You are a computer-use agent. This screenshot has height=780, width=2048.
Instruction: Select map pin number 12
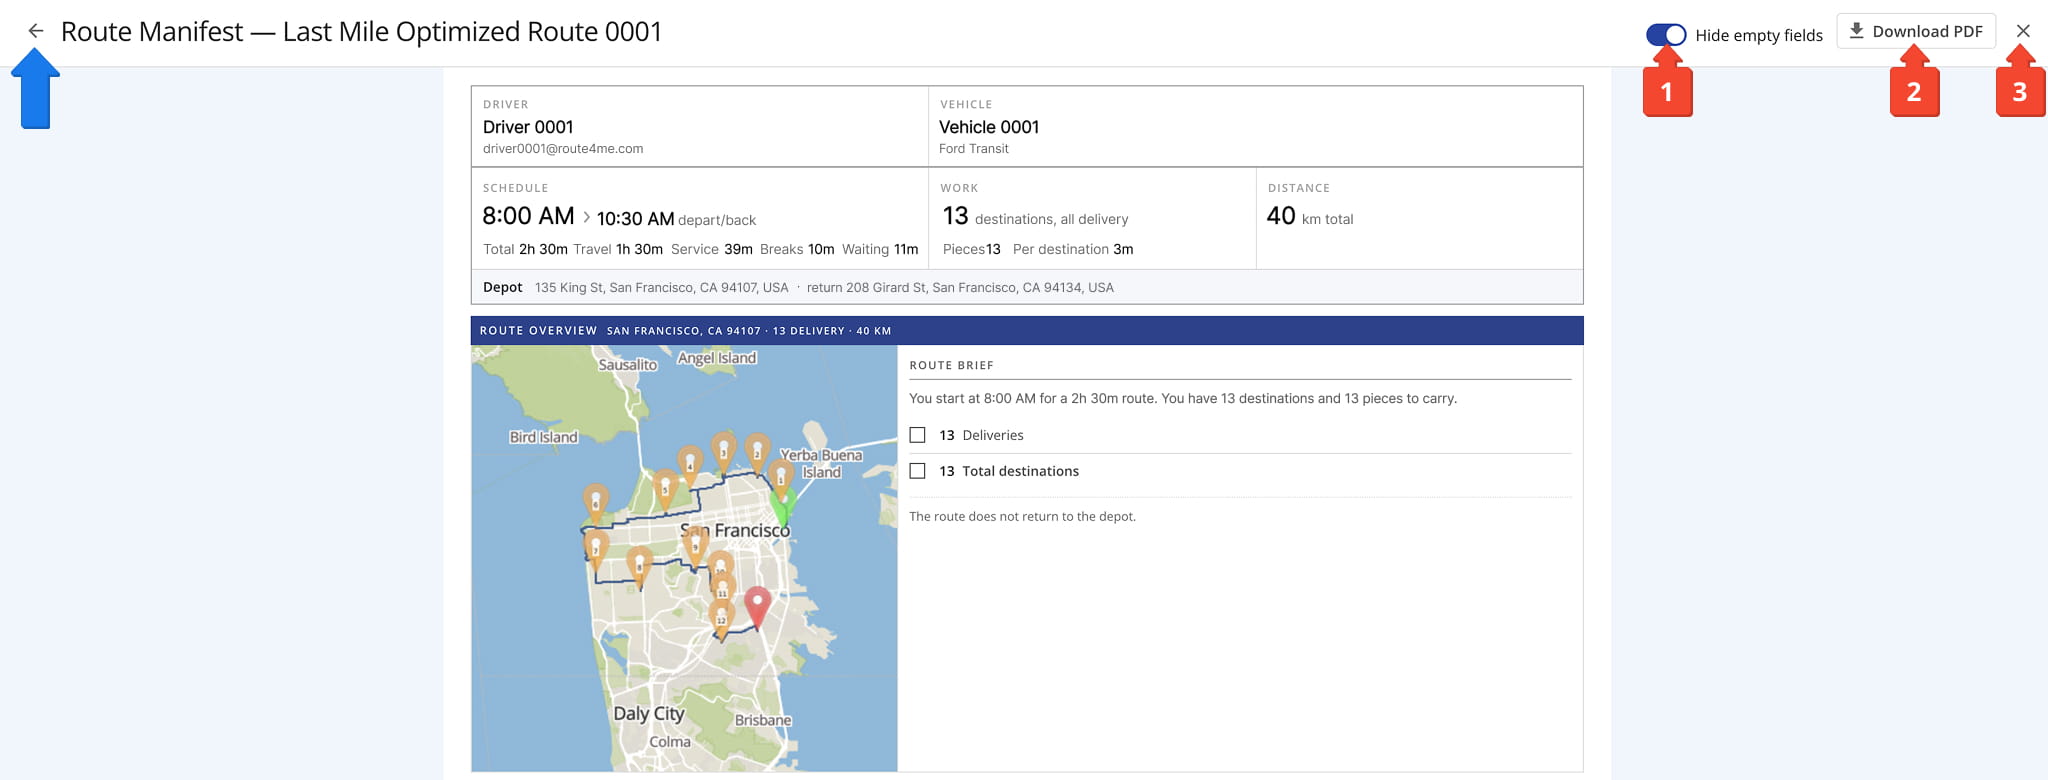721,616
